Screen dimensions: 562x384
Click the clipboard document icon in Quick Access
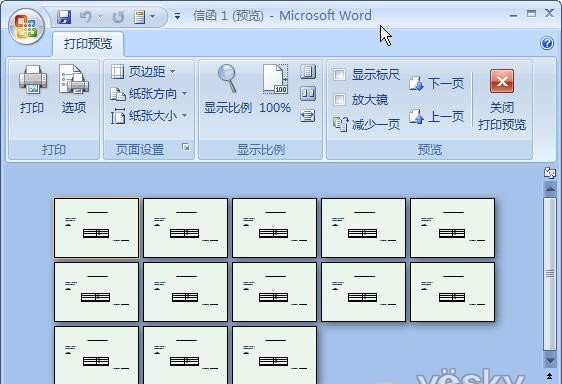pyautogui.click(x=139, y=16)
